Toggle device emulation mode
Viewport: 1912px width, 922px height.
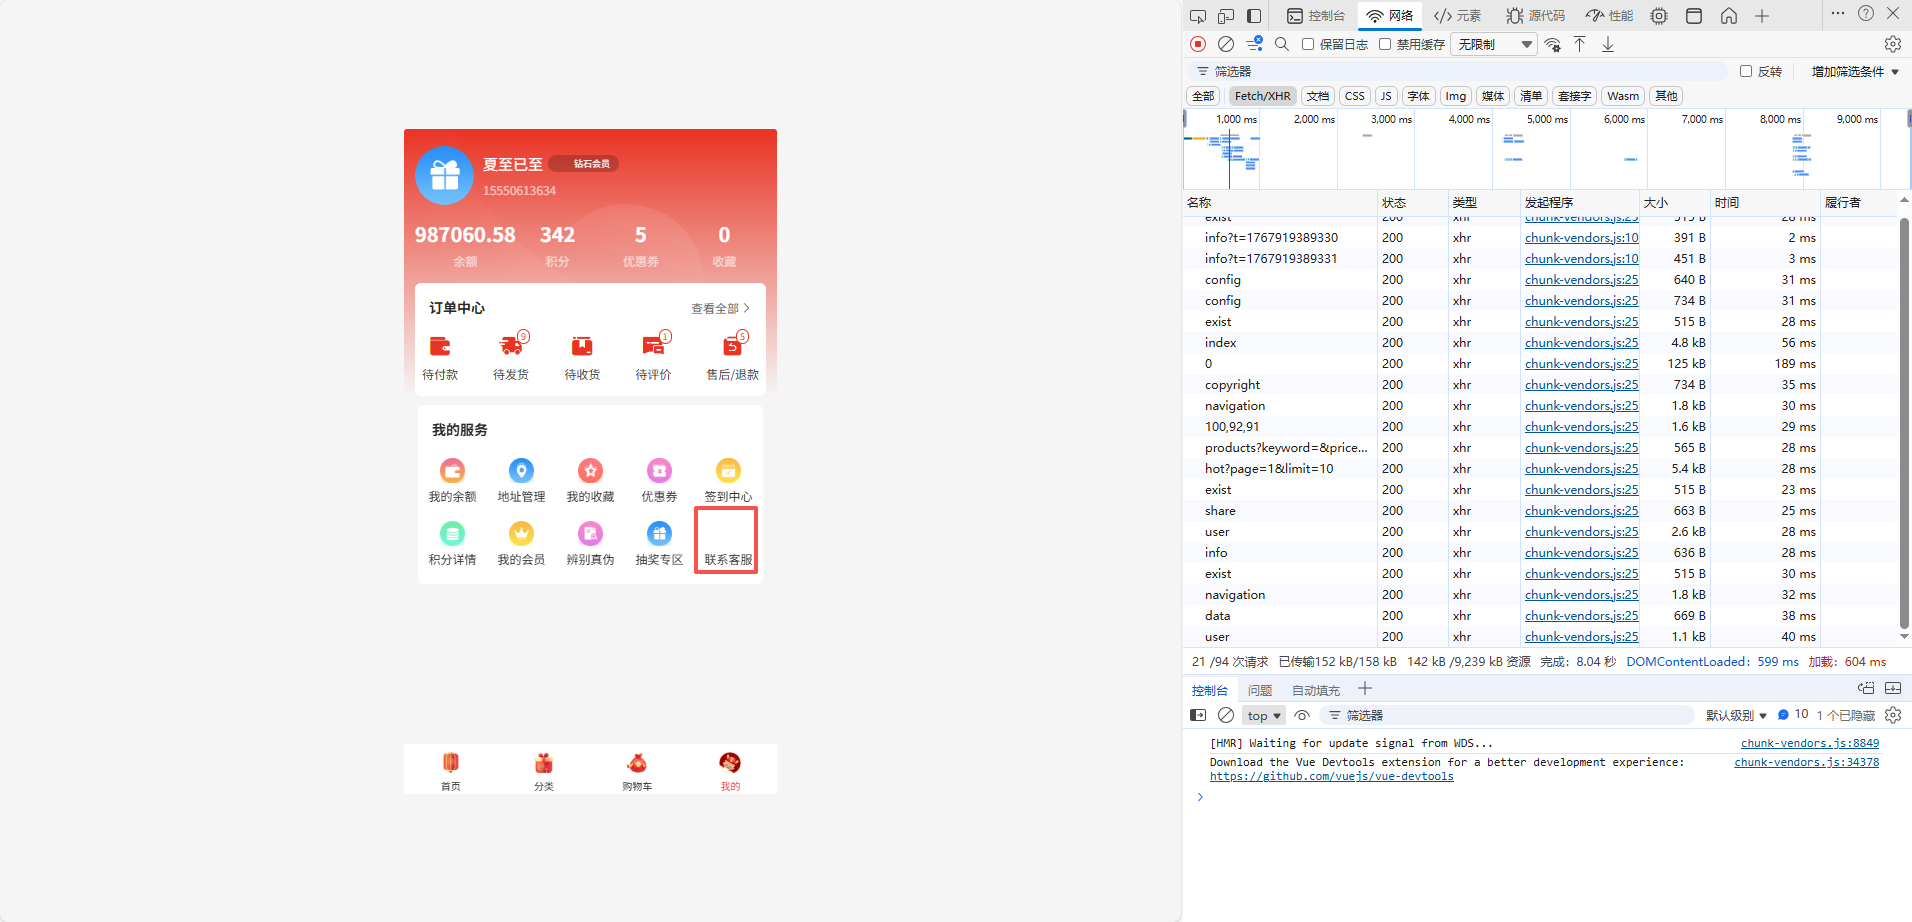click(x=1226, y=16)
